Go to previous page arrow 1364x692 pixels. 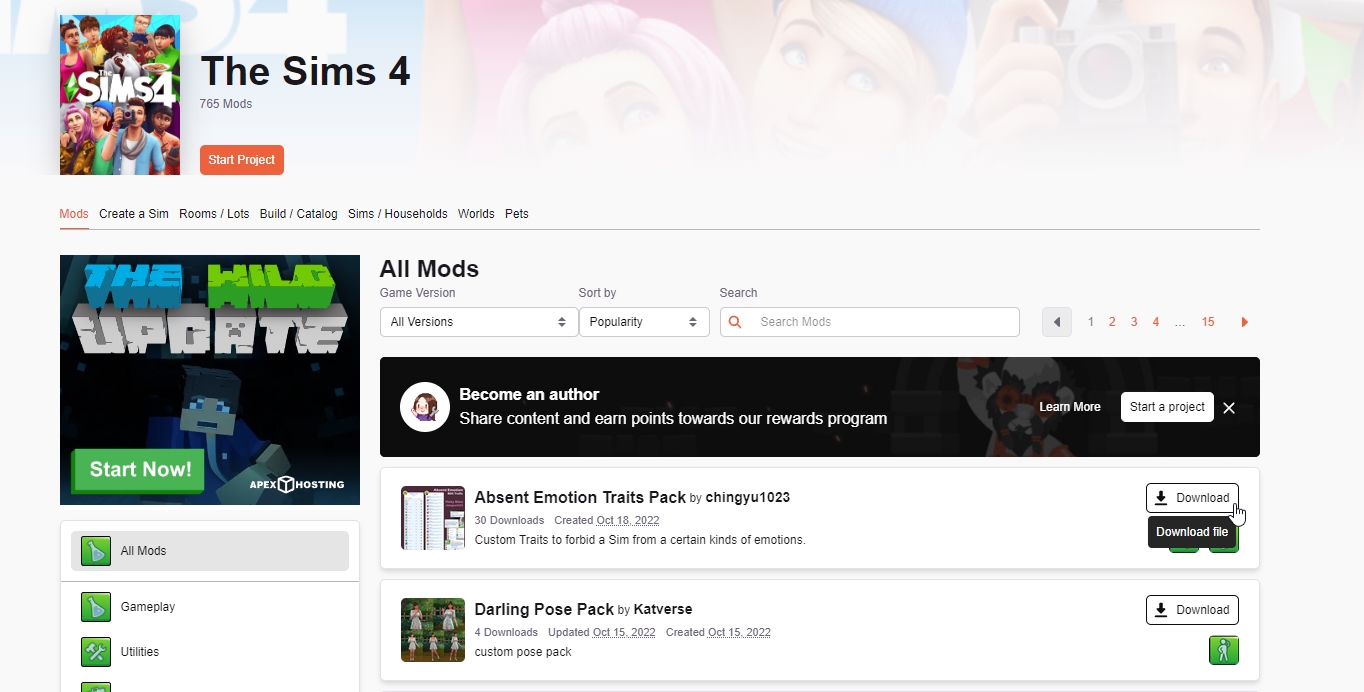1057,322
